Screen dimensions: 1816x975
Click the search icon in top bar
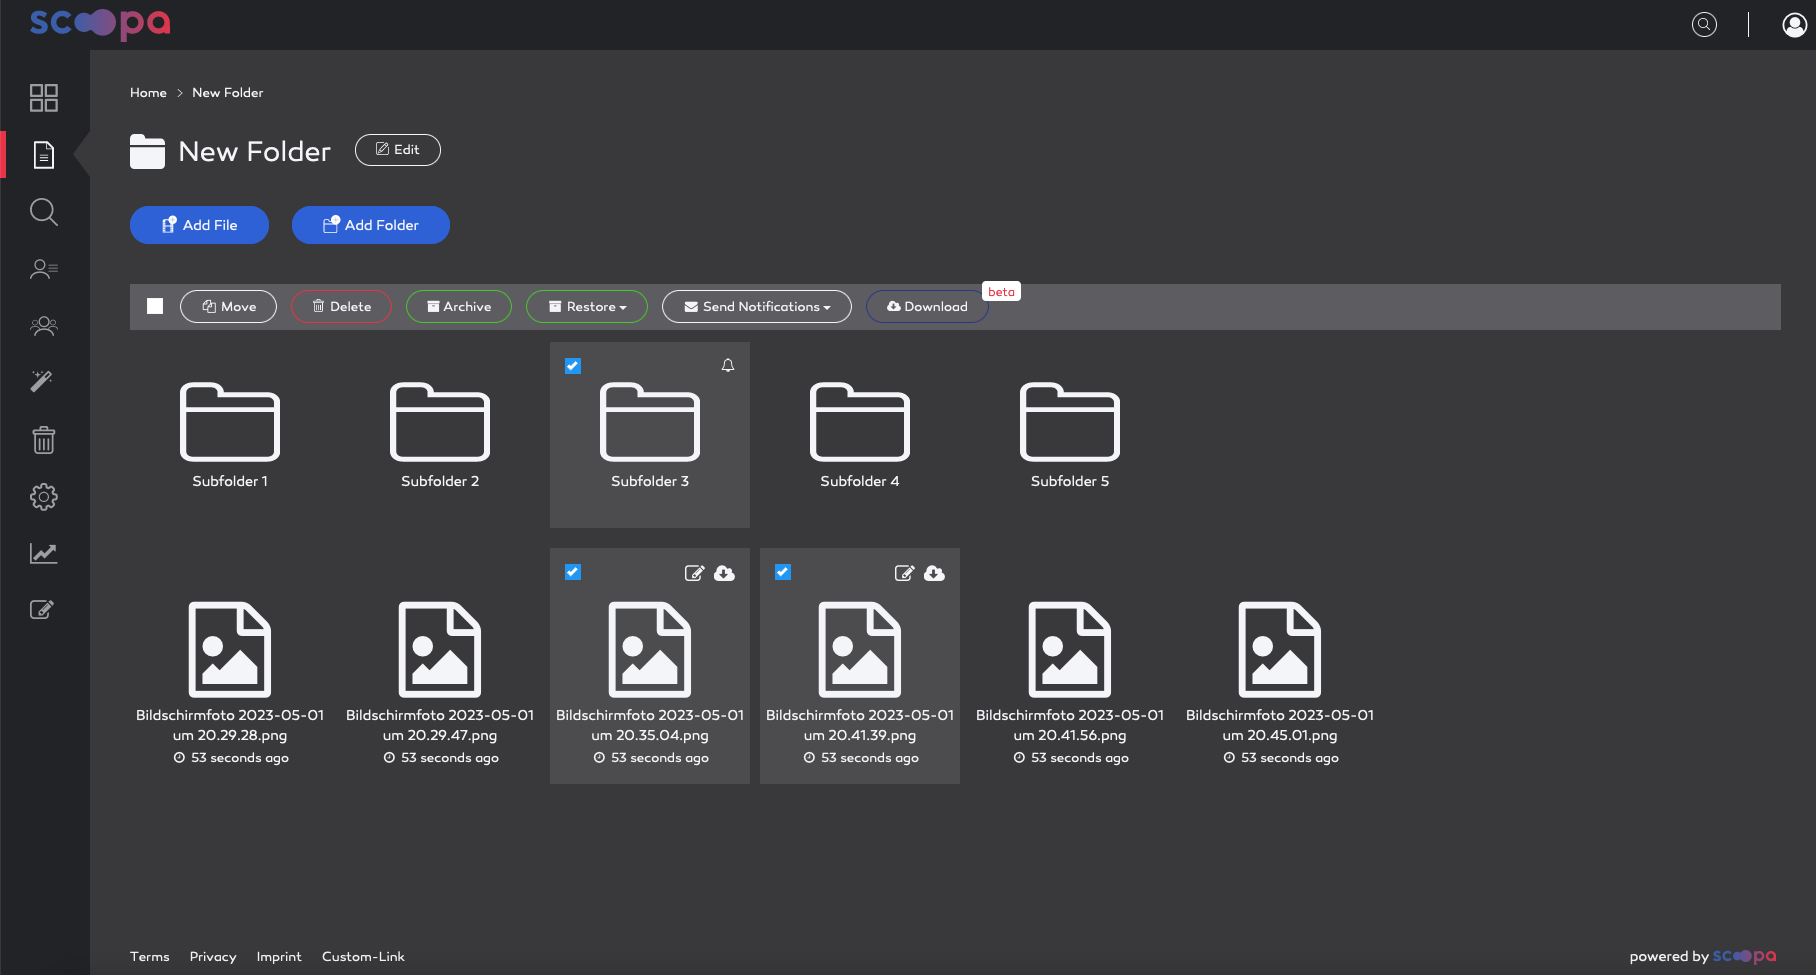click(1704, 24)
